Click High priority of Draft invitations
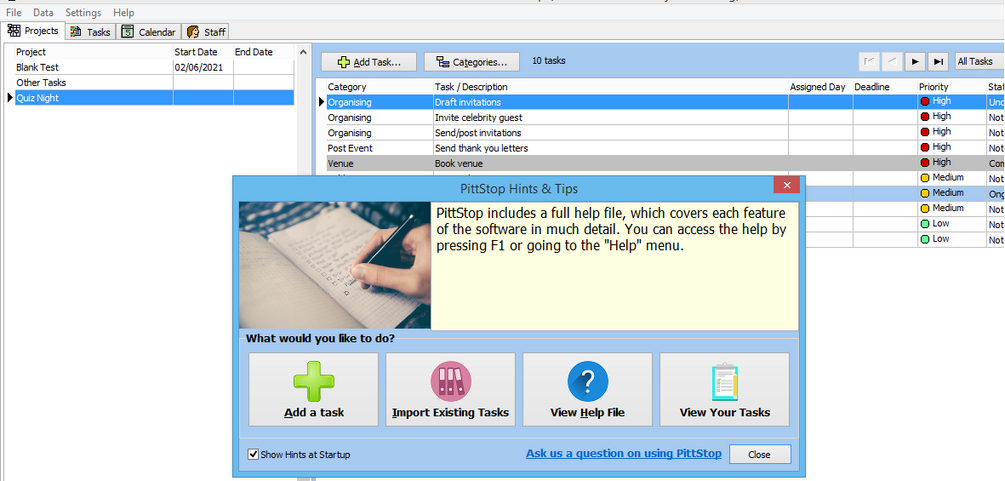Viewport: 1005px width, 481px height. pos(952,101)
